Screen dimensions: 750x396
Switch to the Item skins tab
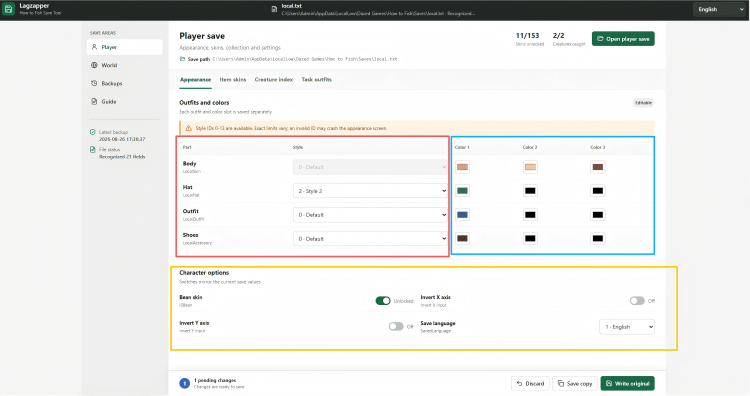[233, 79]
